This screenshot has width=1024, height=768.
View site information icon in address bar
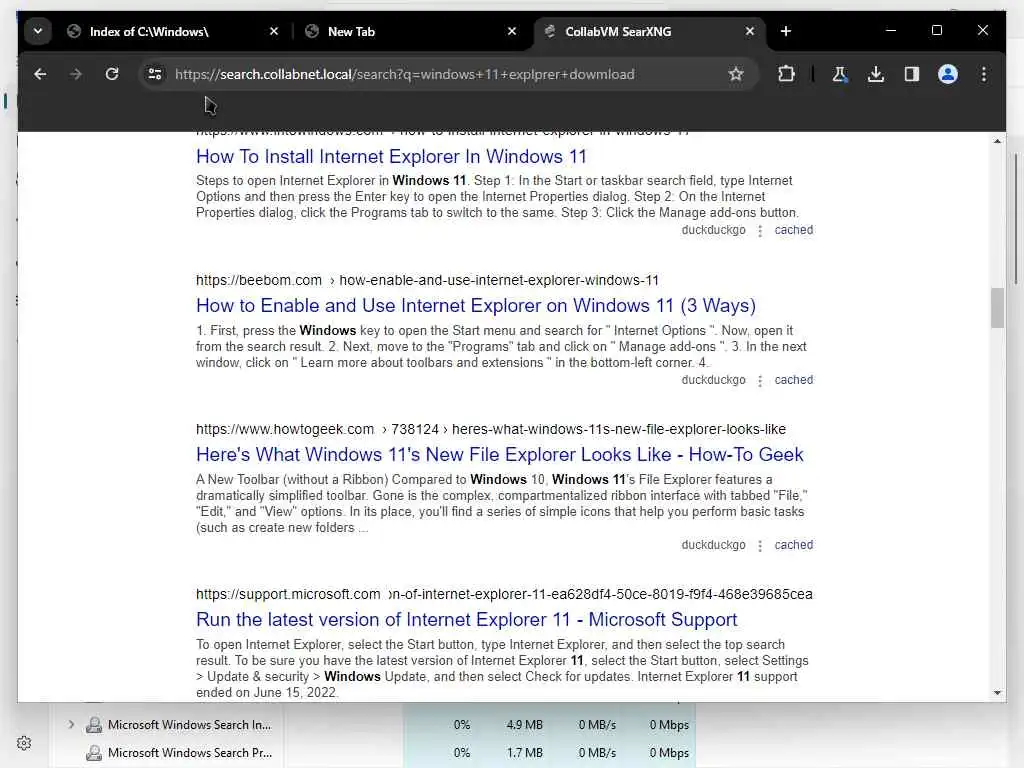tap(155, 74)
